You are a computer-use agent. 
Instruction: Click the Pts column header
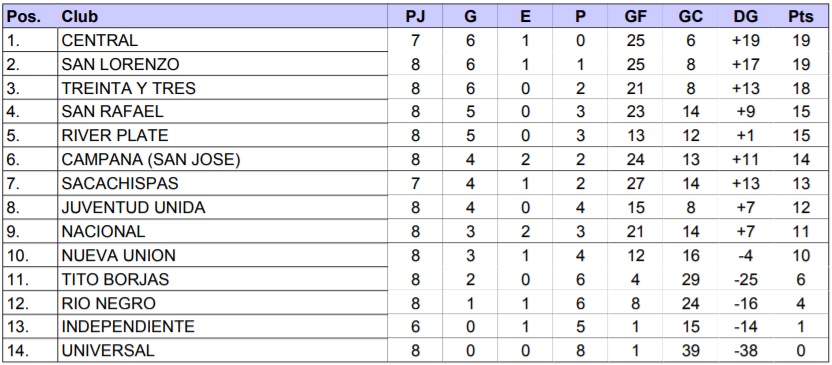point(800,16)
